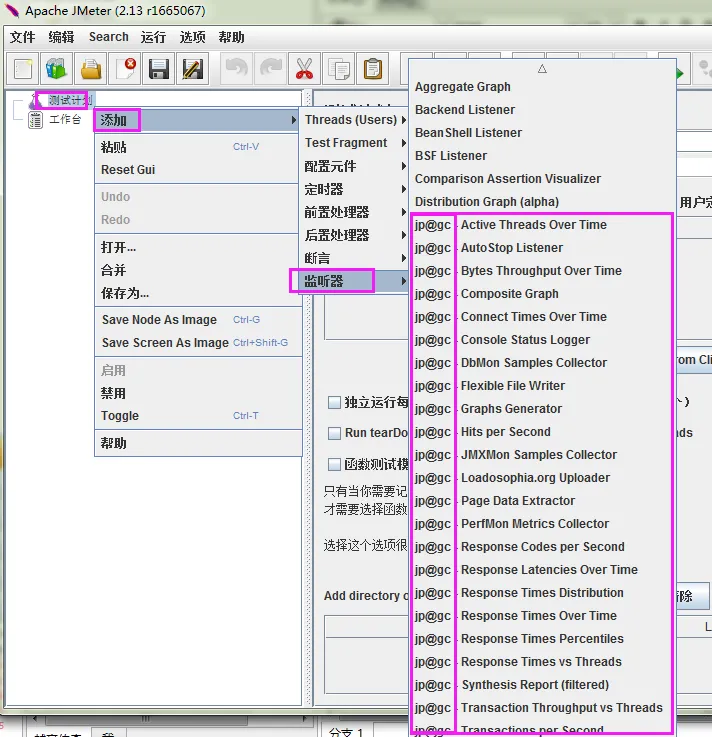Open the 文件 menu

click(23, 37)
